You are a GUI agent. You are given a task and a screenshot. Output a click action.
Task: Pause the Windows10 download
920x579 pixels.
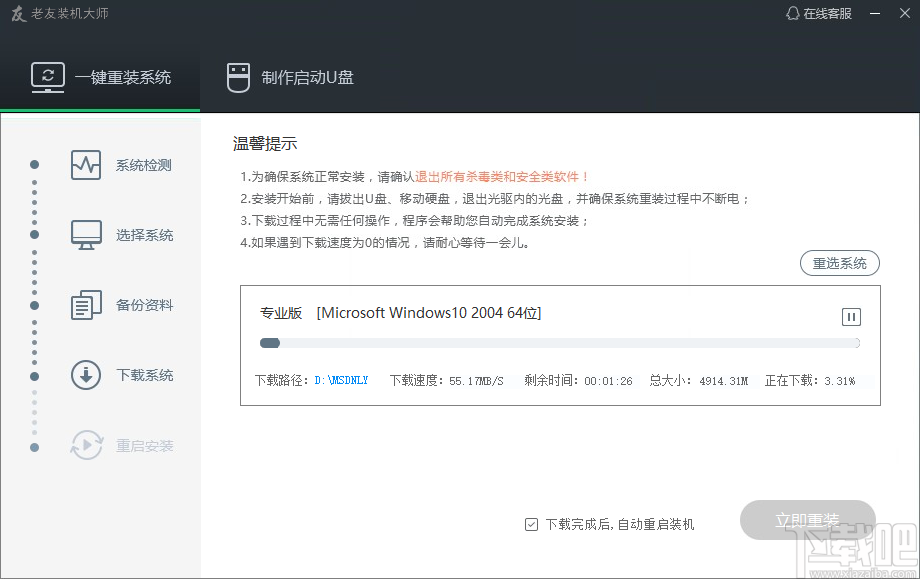coord(851,317)
